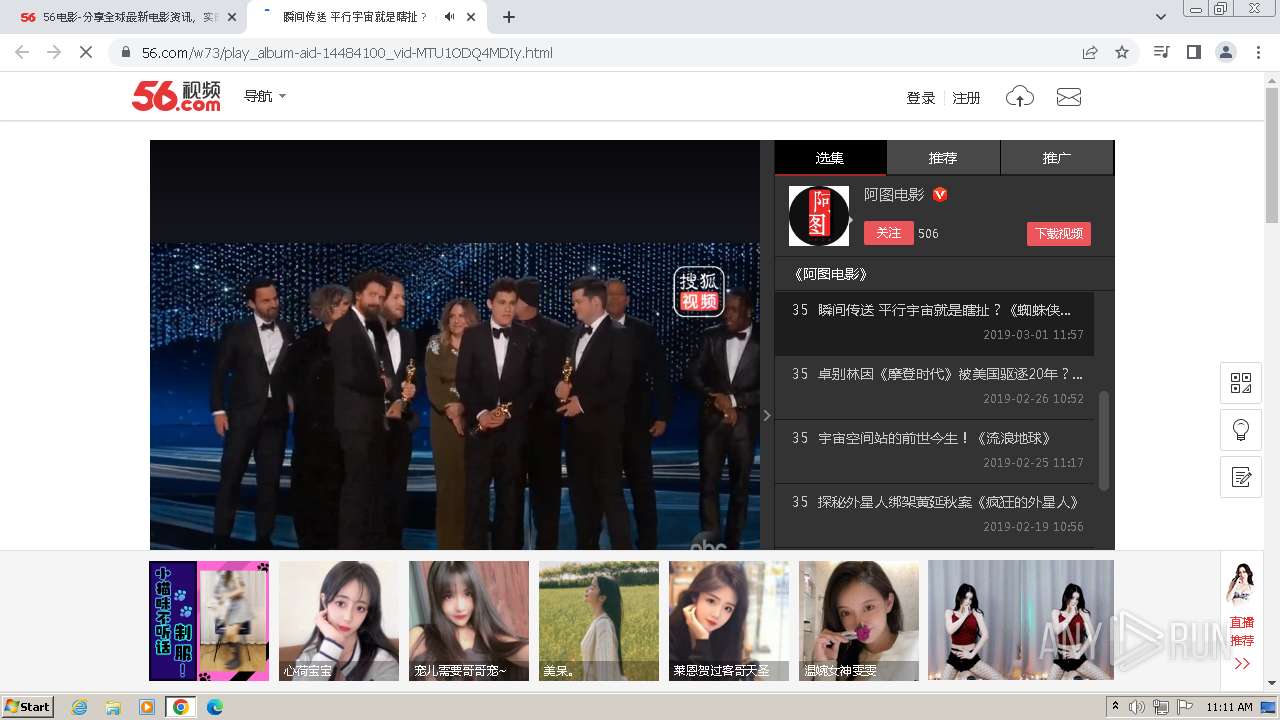This screenshot has width=1280, height=720.
Task: Click the 登录 login link
Action: [x=920, y=98]
